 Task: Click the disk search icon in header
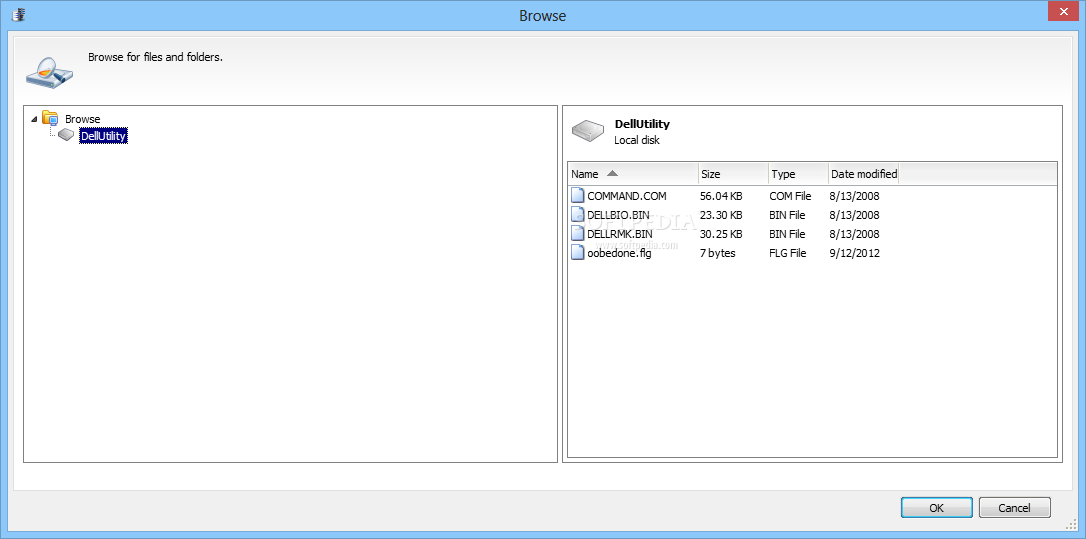coord(49,71)
